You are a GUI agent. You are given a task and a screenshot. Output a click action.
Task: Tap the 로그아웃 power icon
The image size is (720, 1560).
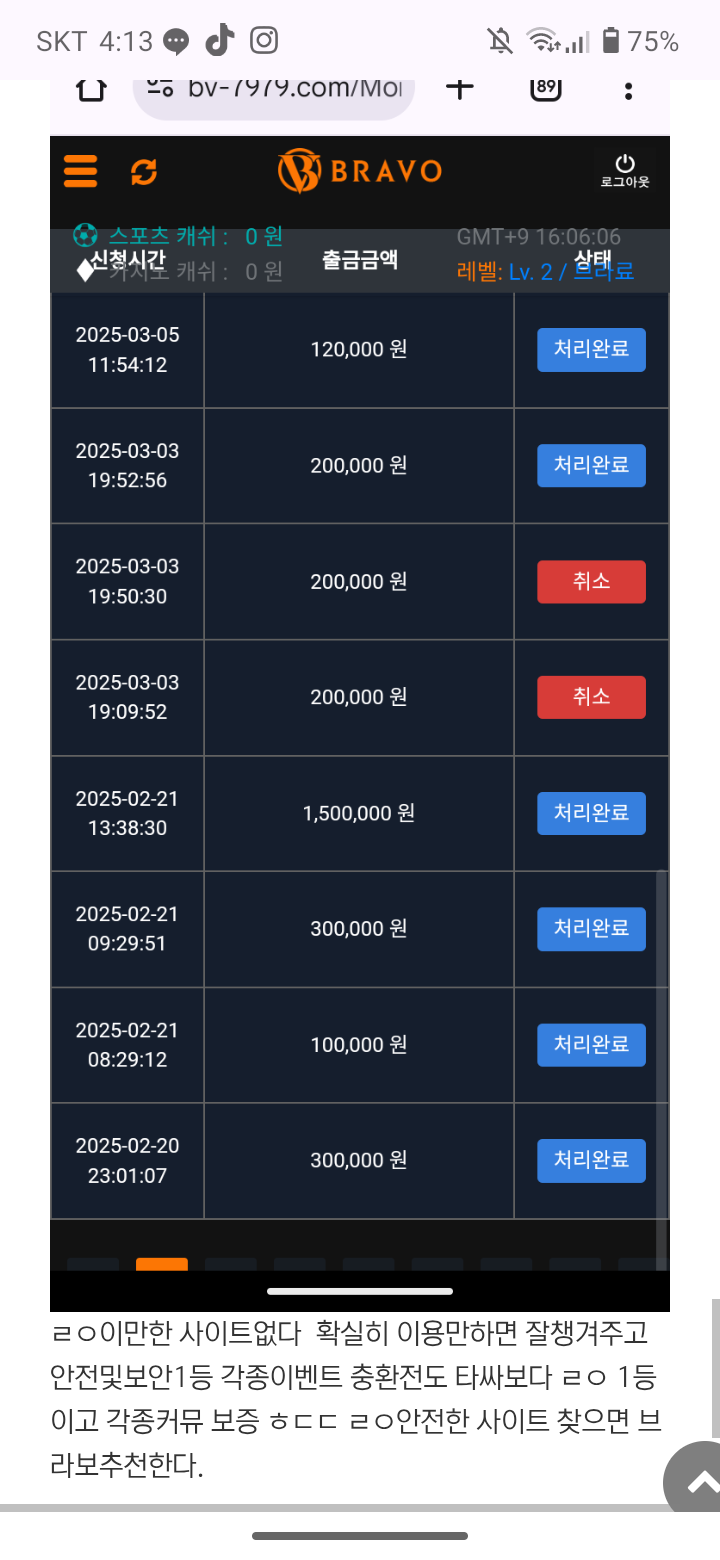(x=625, y=171)
